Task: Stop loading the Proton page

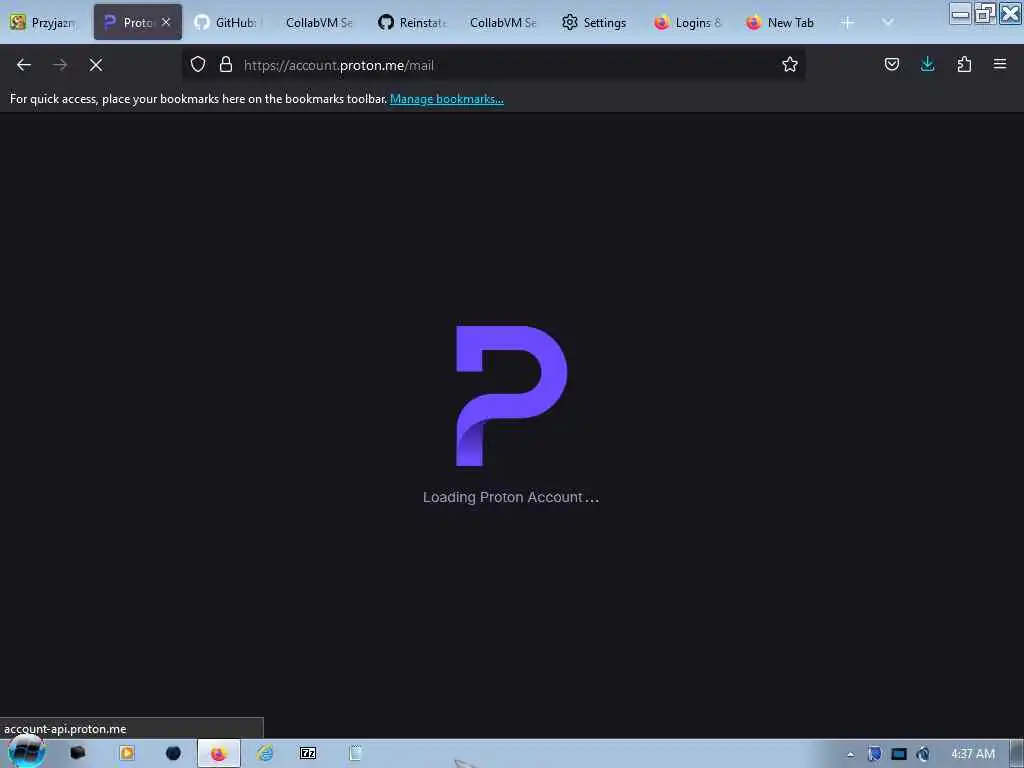Action: click(x=95, y=65)
